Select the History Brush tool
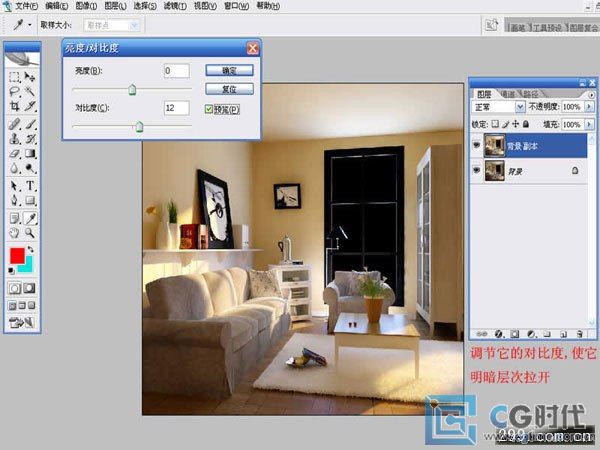 tap(30, 139)
